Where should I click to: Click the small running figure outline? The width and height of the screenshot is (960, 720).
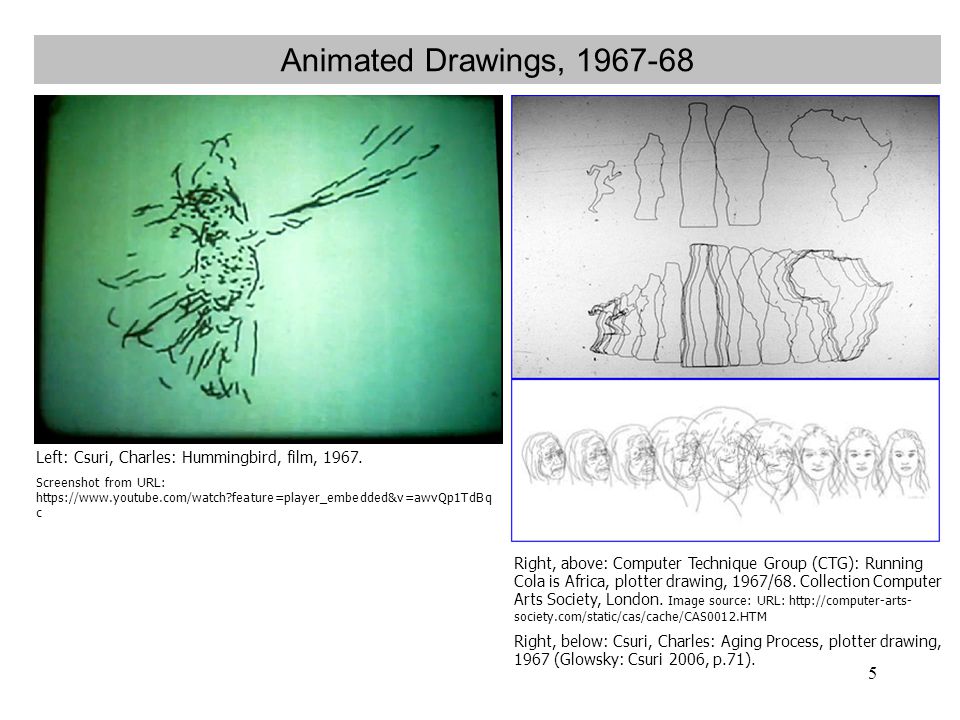pos(603,186)
